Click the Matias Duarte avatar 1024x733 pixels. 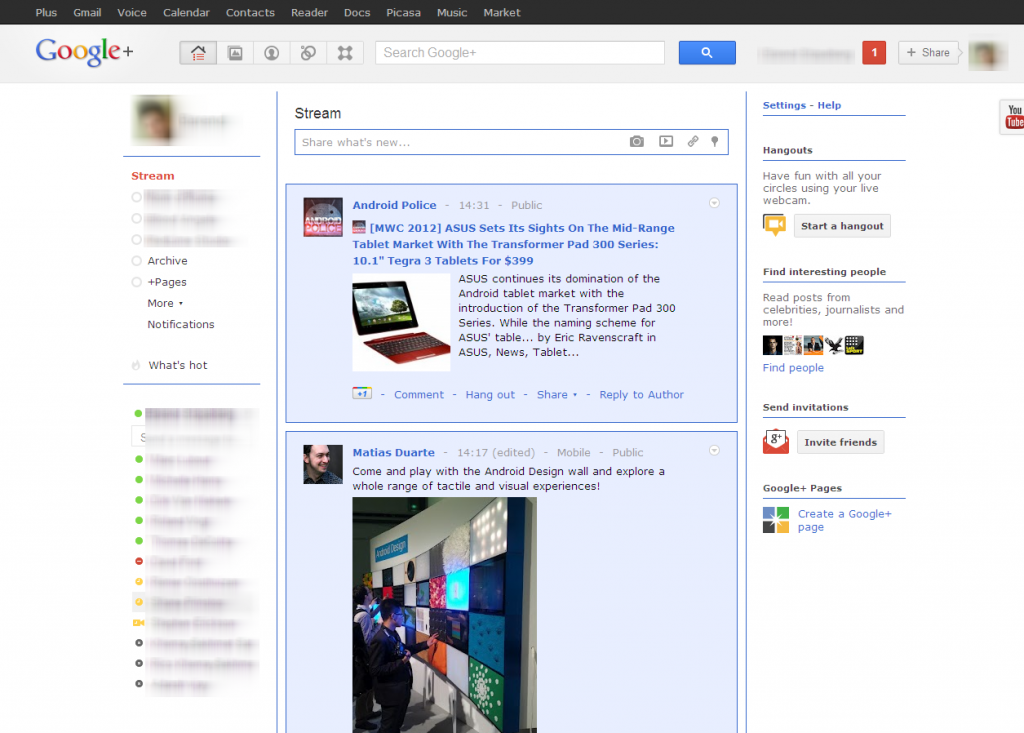click(x=323, y=464)
